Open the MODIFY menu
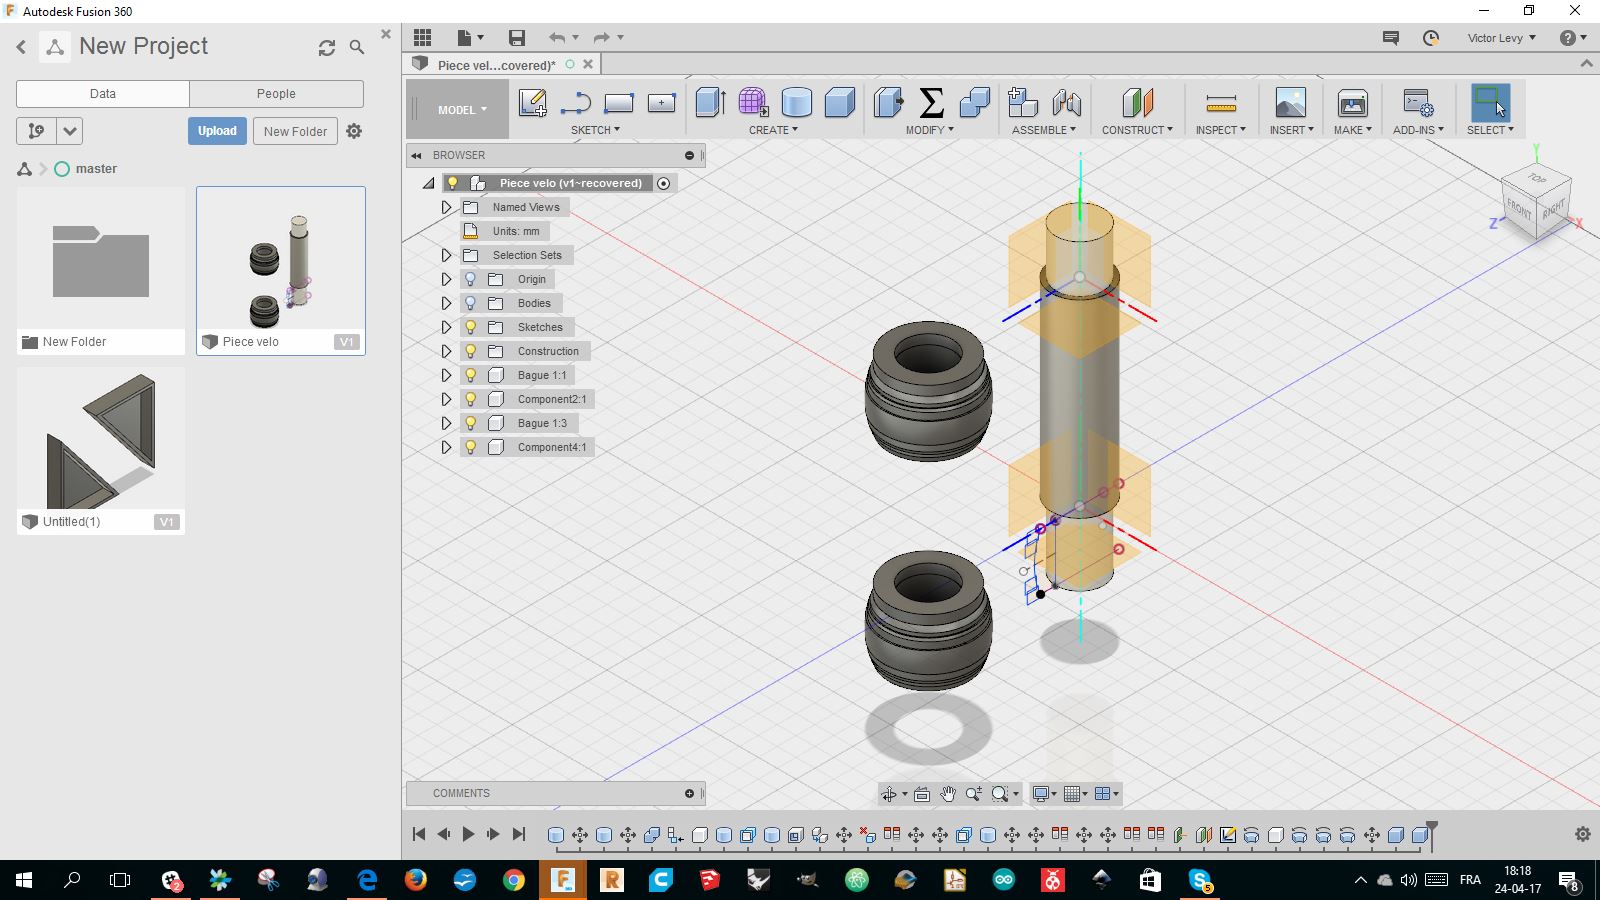 [929, 130]
